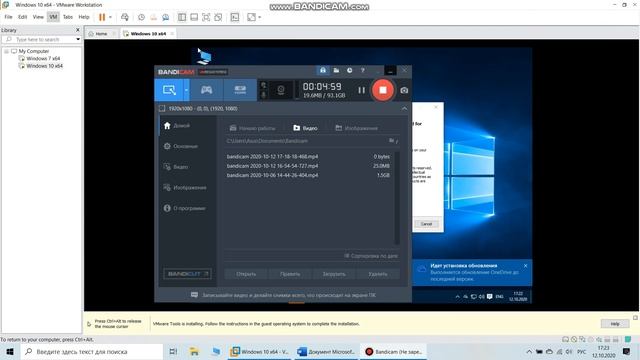The image size is (640, 360).
Task: Take a screenshot with Bandicam camera icon
Action: point(404,90)
